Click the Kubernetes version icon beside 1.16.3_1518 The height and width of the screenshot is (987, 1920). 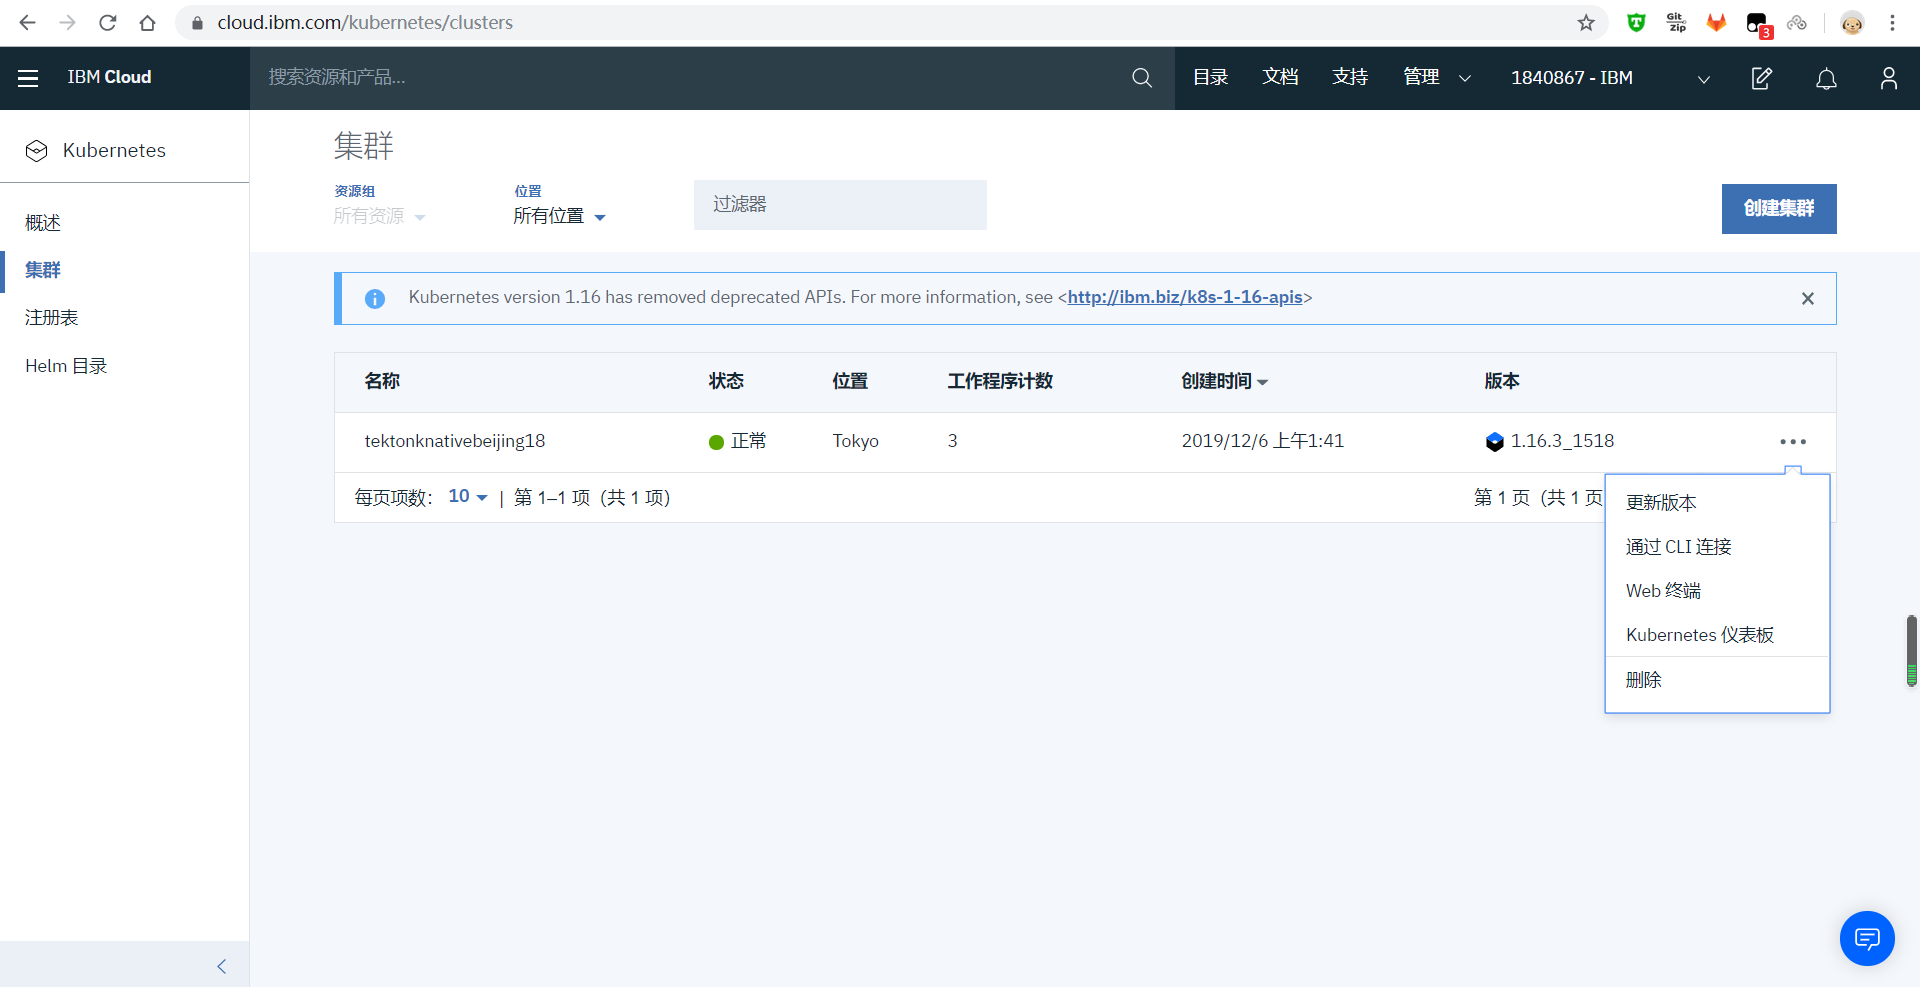click(x=1495, y=441)
